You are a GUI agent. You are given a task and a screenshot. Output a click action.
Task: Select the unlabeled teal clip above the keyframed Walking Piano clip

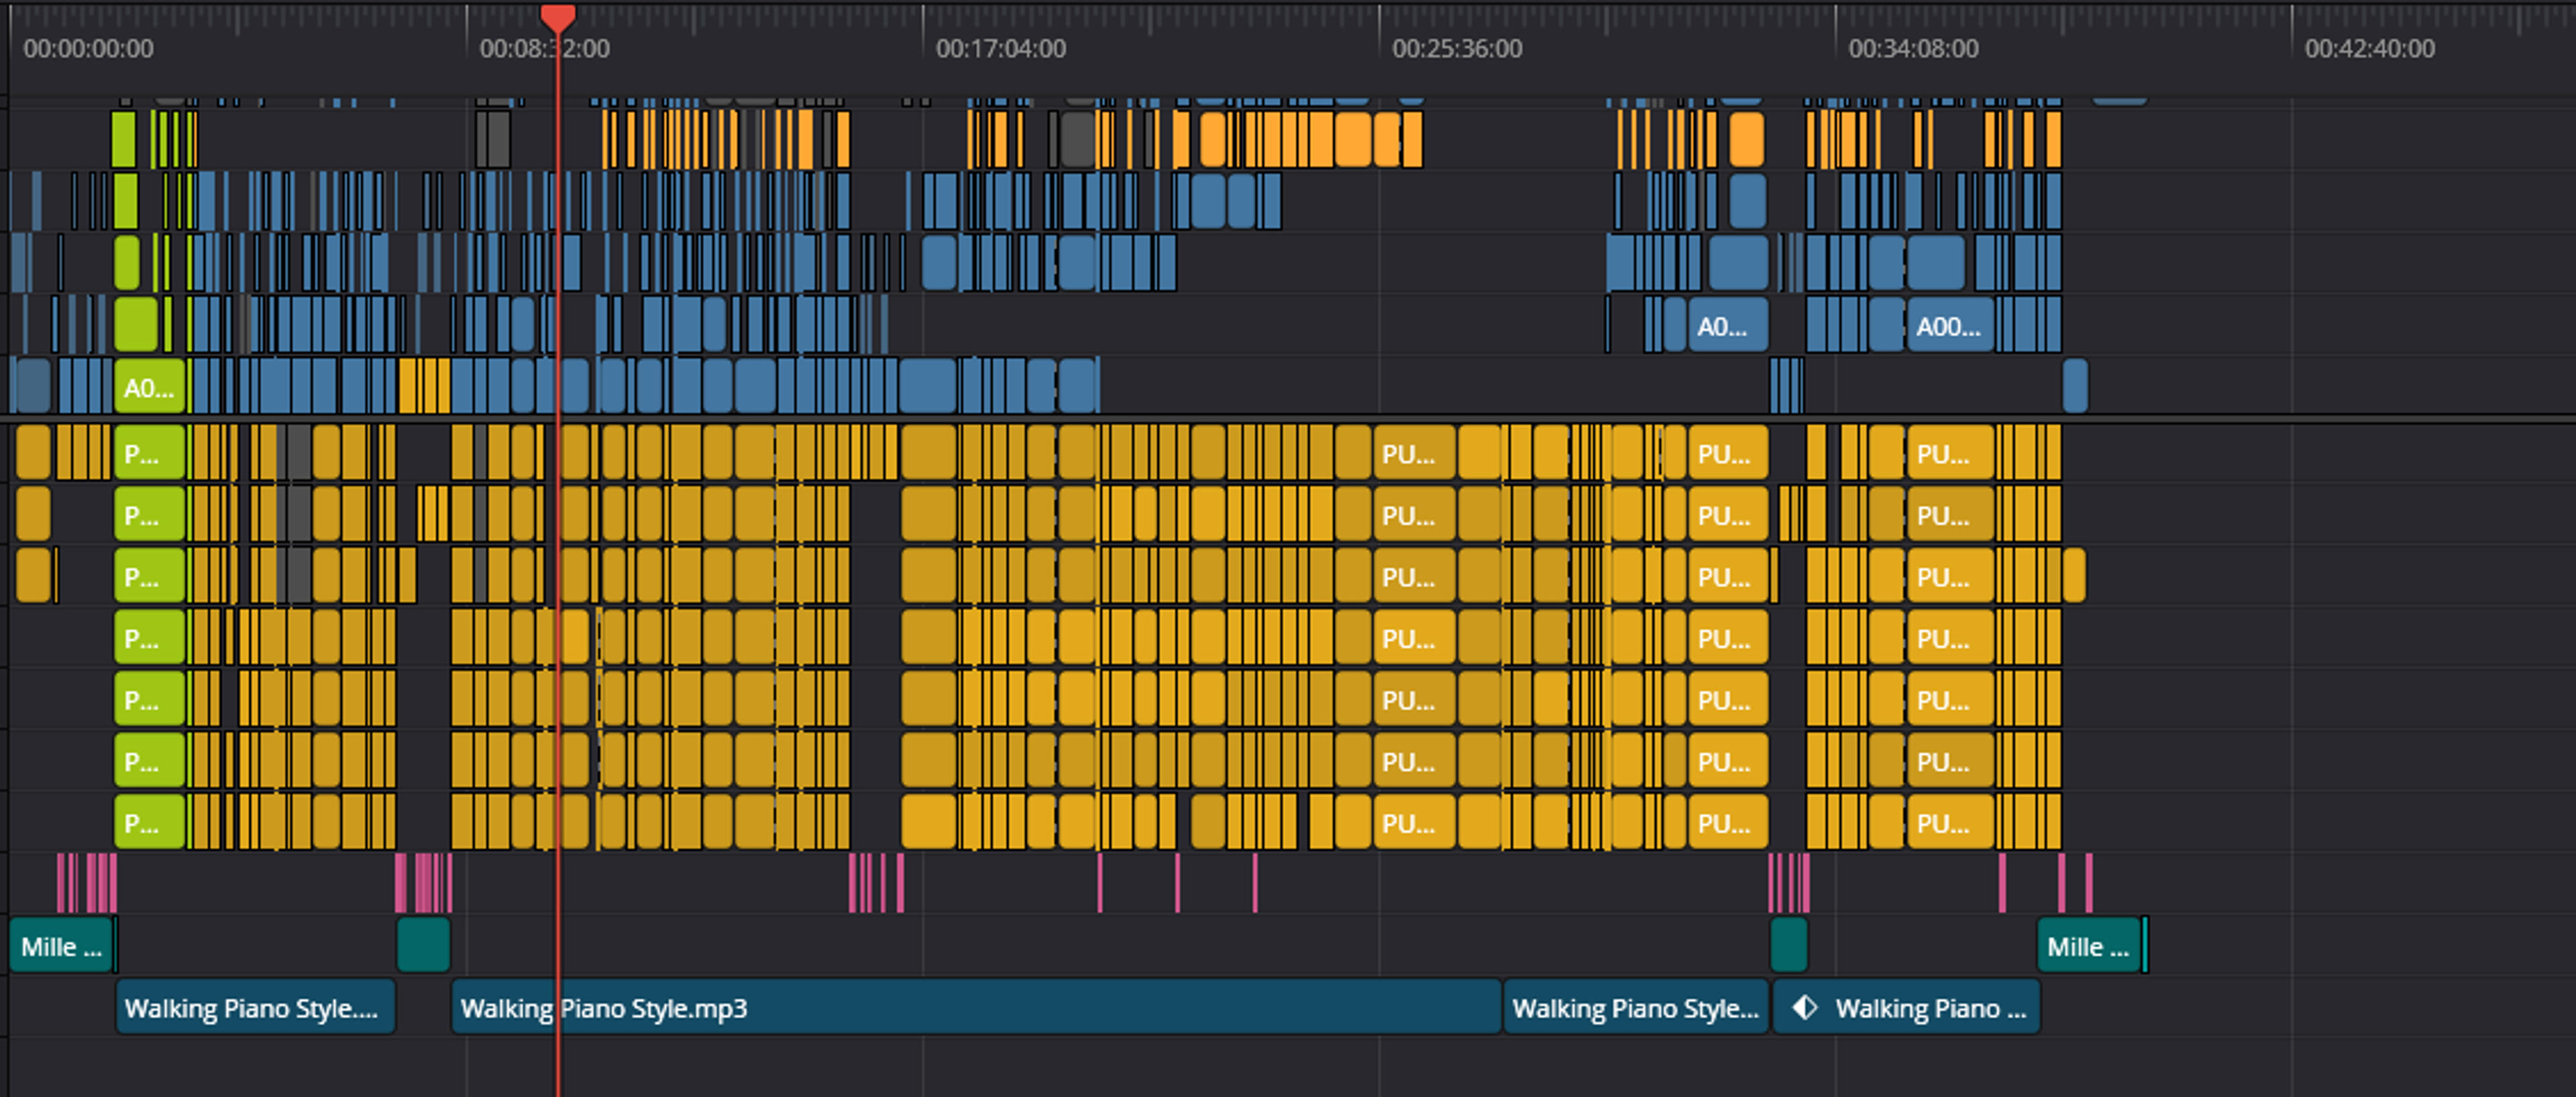point(1789,946)
